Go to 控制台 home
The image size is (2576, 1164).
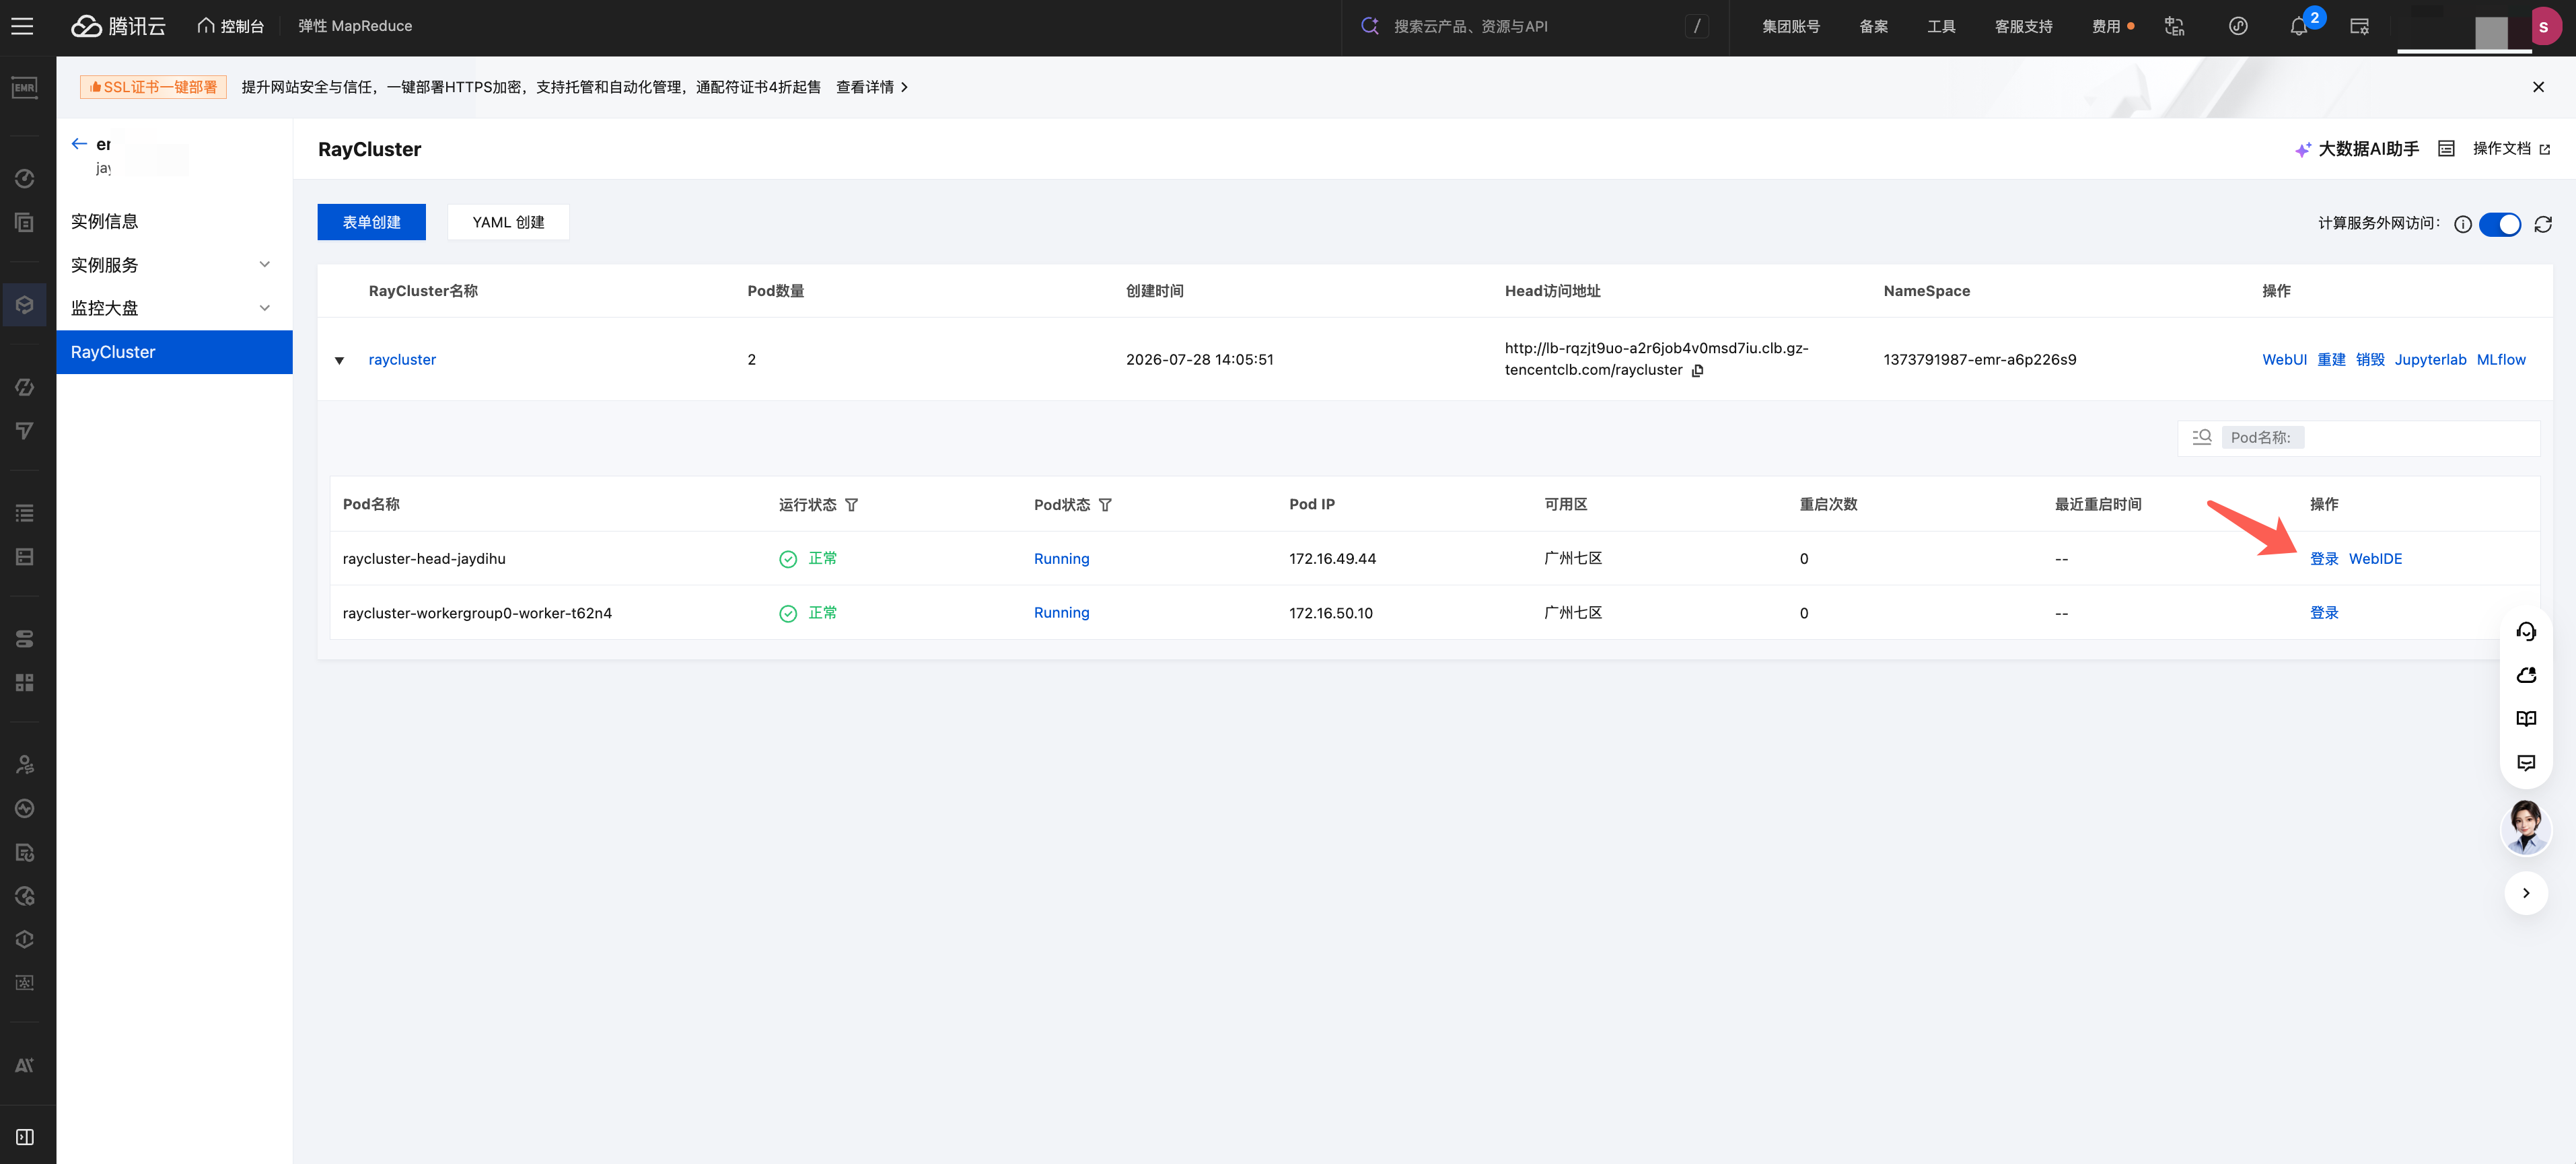point(231,26)
